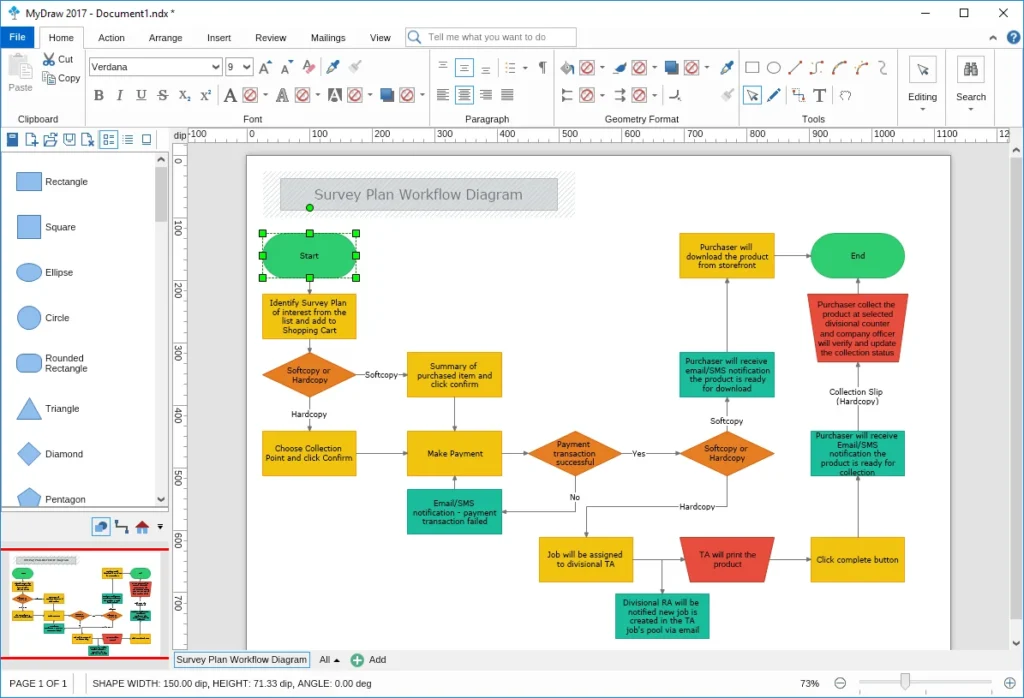This screenshot has width=1024, height=698.
Task: Select the Text tool in Tools group
Action: tap(822, 95)
